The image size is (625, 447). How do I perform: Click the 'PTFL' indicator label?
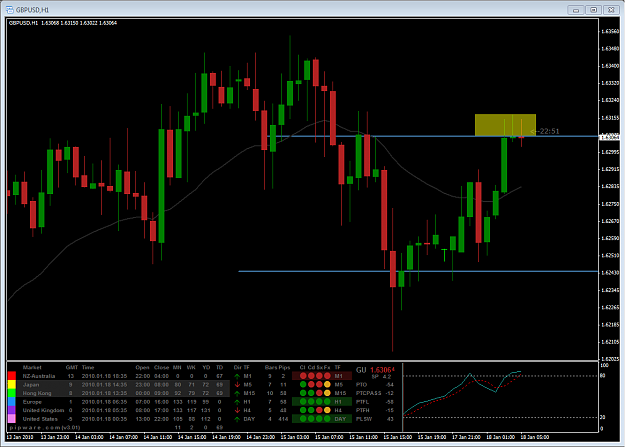pos(362,402)
